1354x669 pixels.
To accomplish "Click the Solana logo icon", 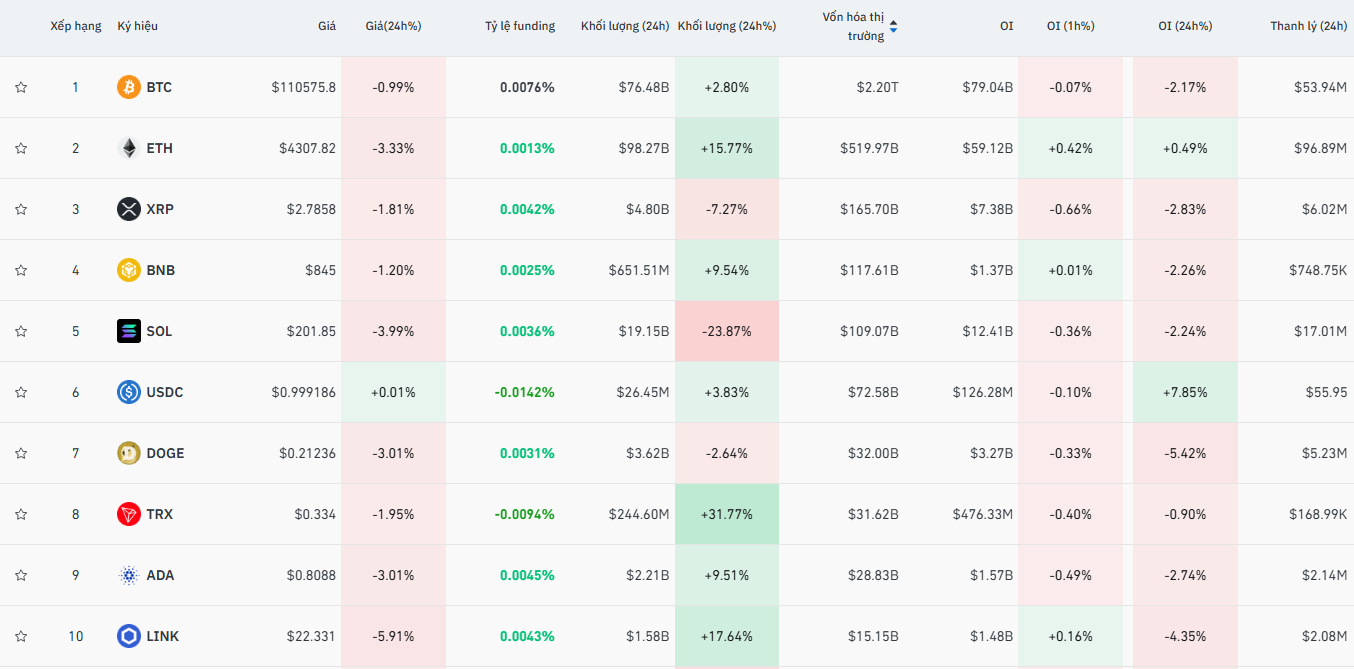I will point(129,331).
